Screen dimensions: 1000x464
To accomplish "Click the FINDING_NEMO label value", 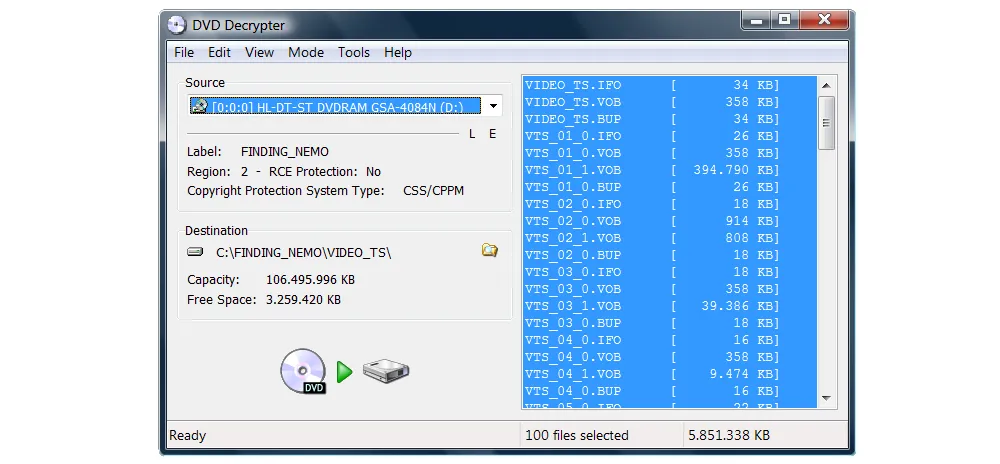I will click(285, 152).
